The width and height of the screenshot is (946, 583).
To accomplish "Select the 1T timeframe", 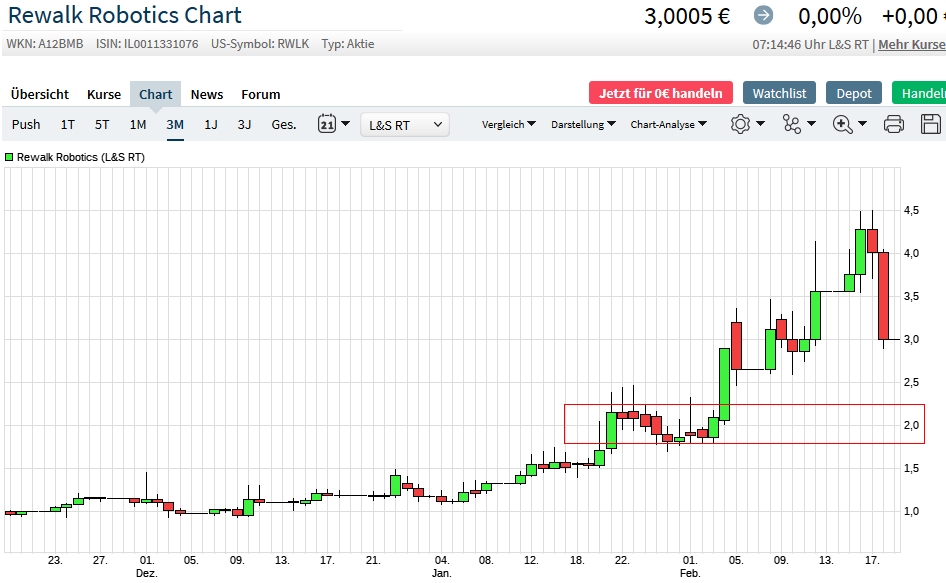I will tap(68, 124).
